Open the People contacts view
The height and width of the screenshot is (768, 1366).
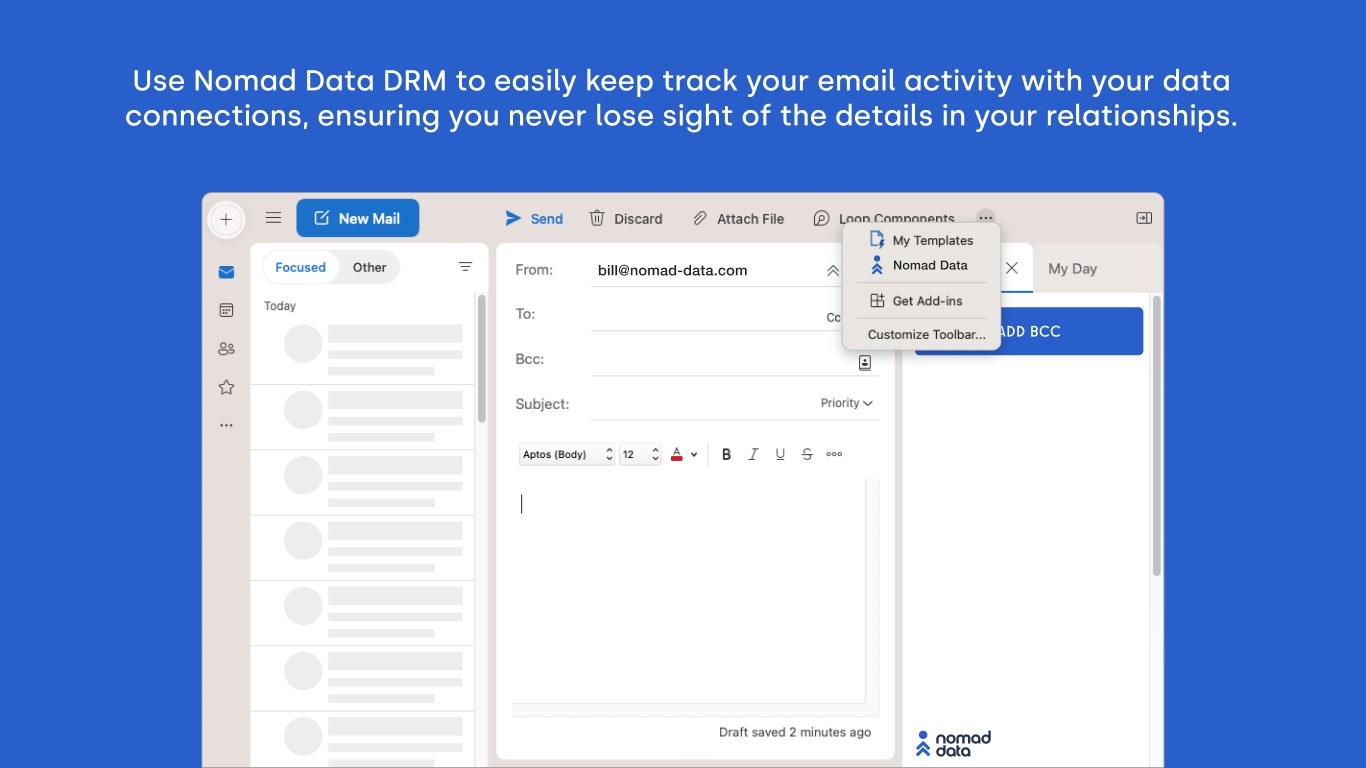(x=226, y=348)
